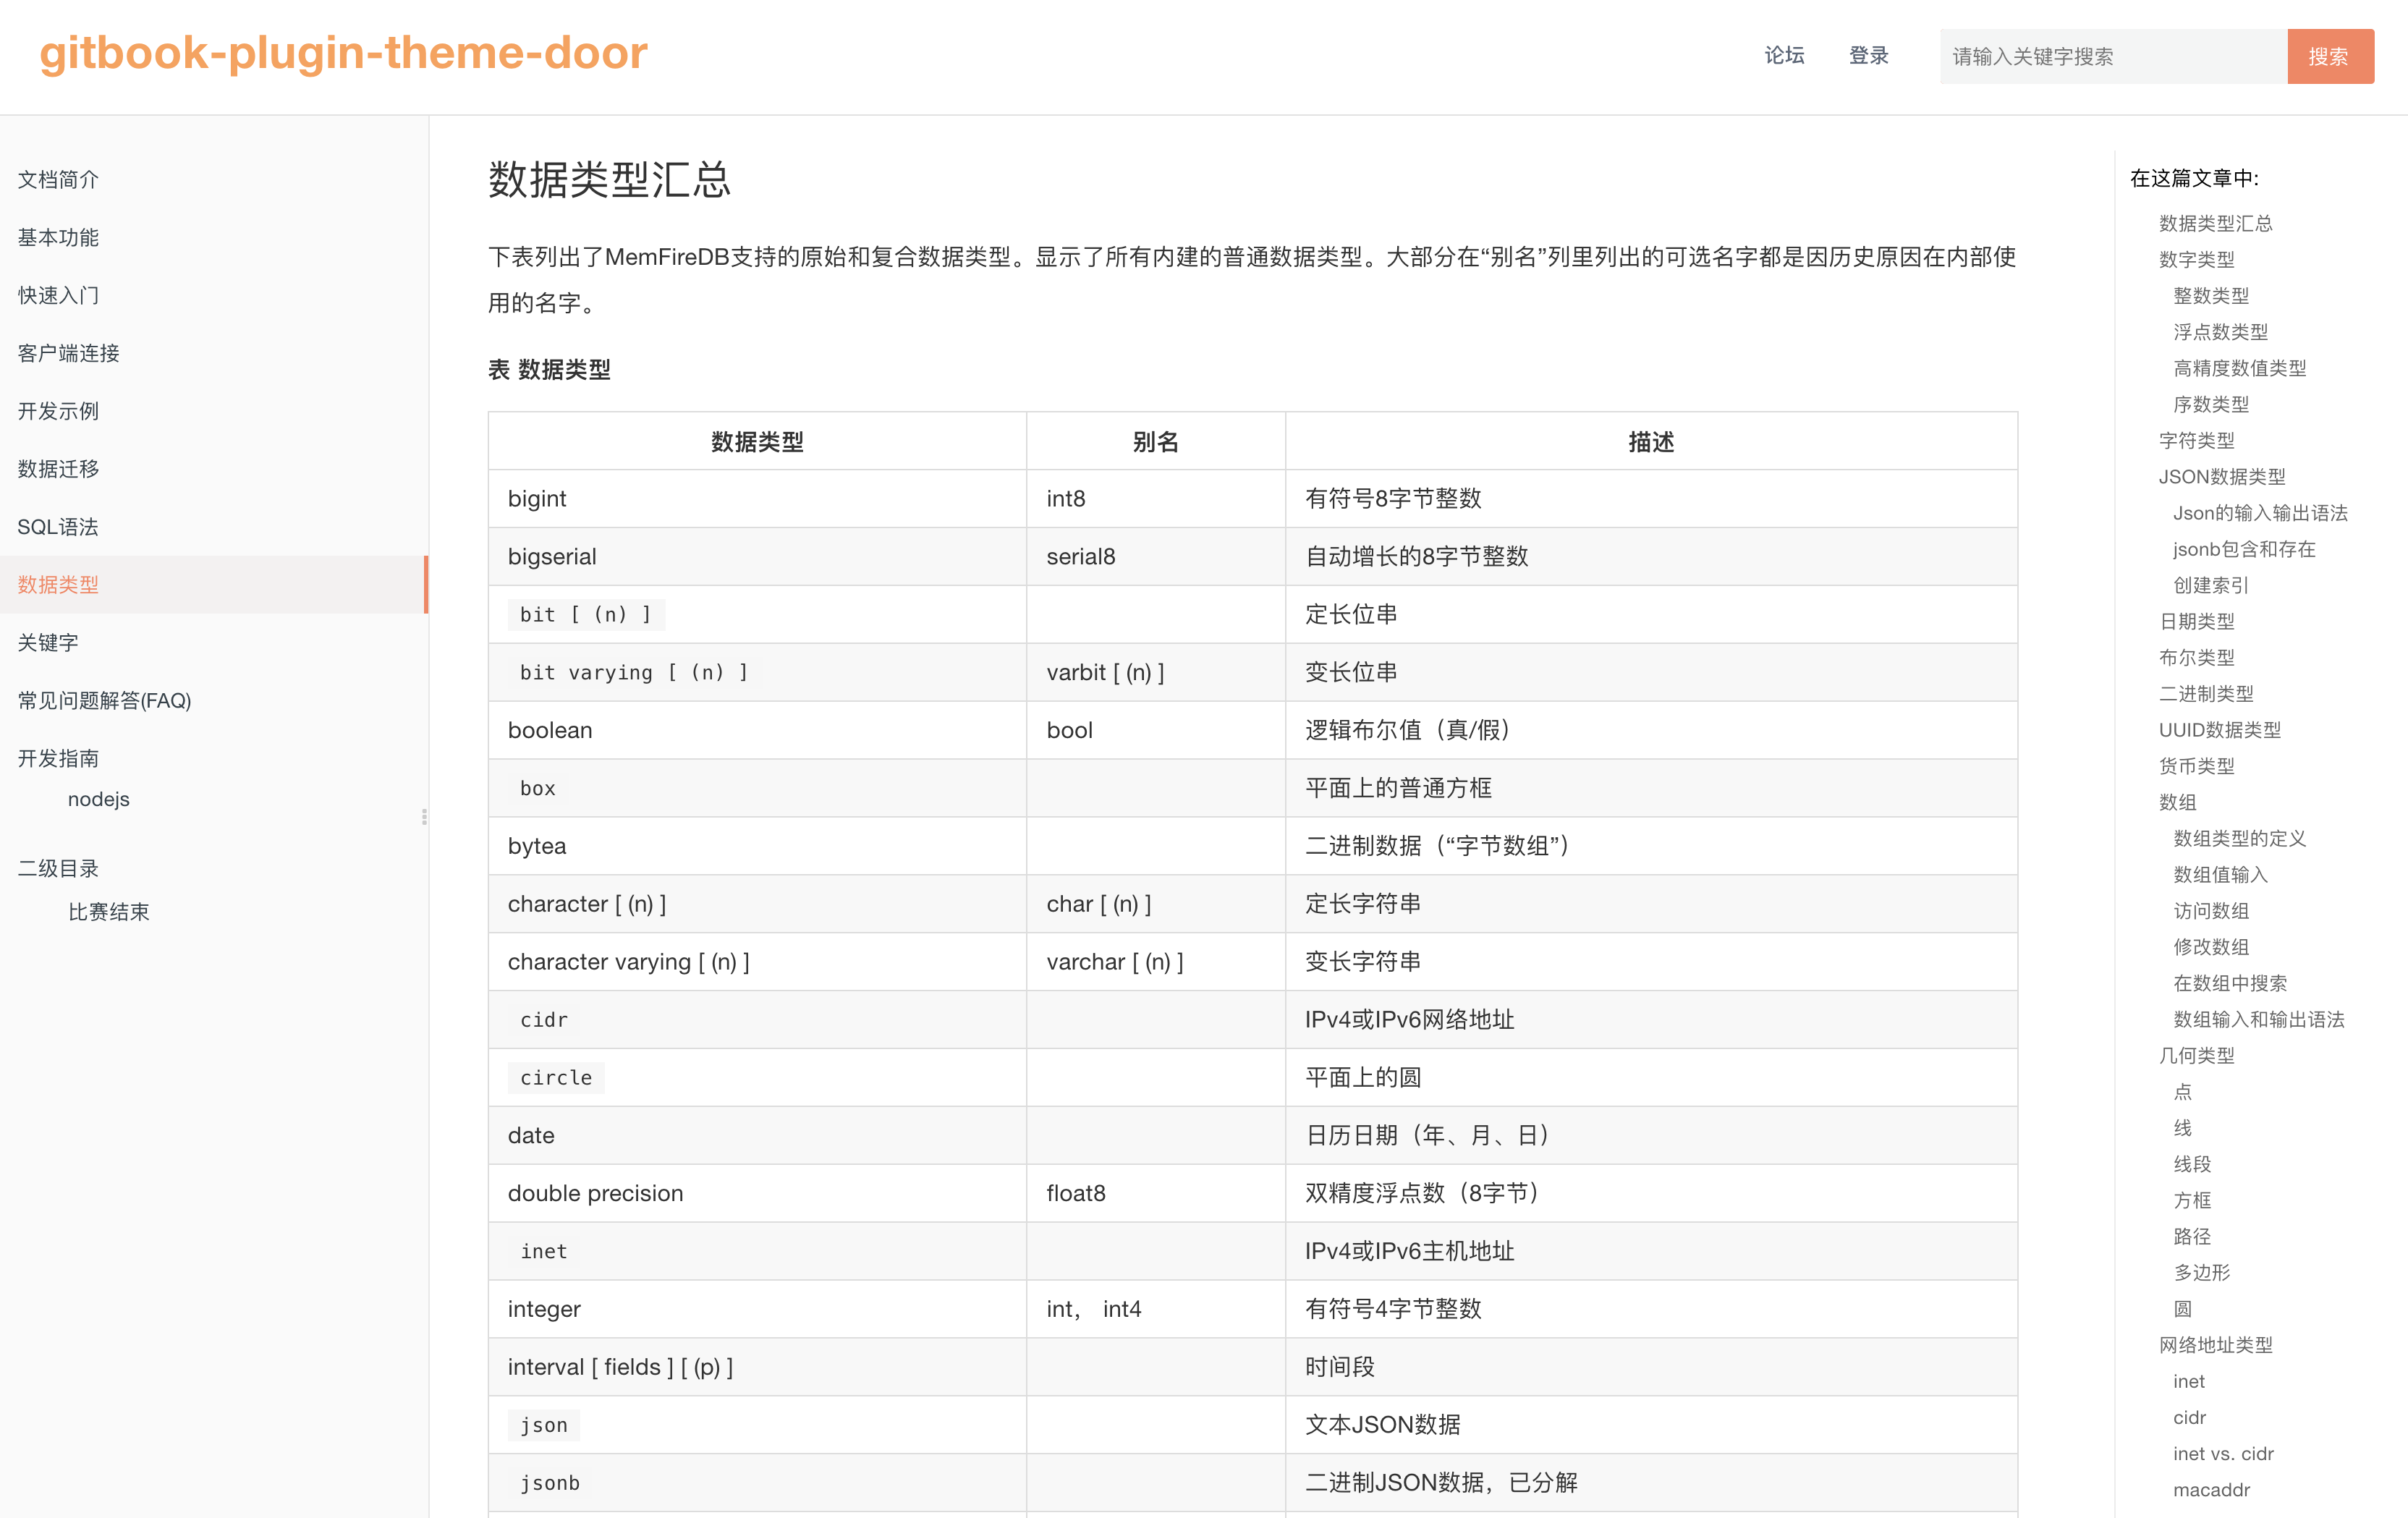
Task: Focus the keyword search input field
Action: [x=2112, y=56]
